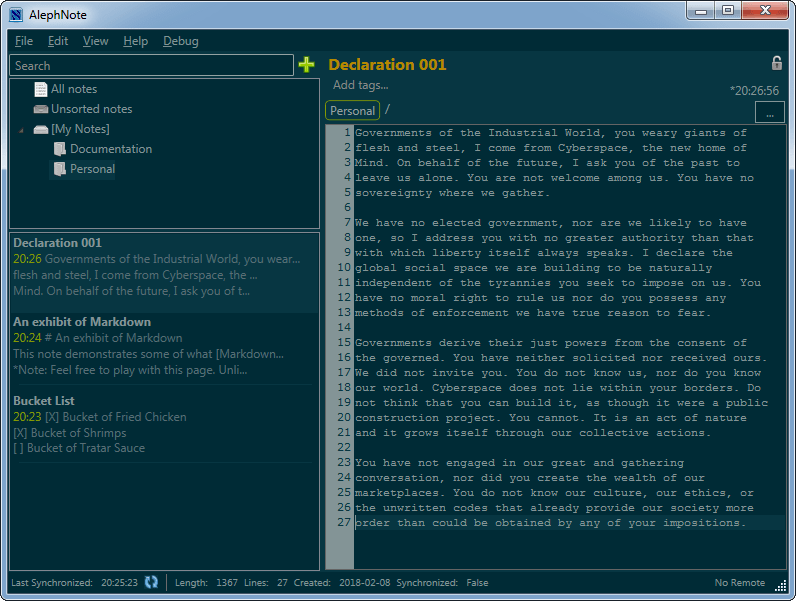The height and width of the screenshot is (601, 796).
Task: Open the Edit menu
Action: click(58, 41)
